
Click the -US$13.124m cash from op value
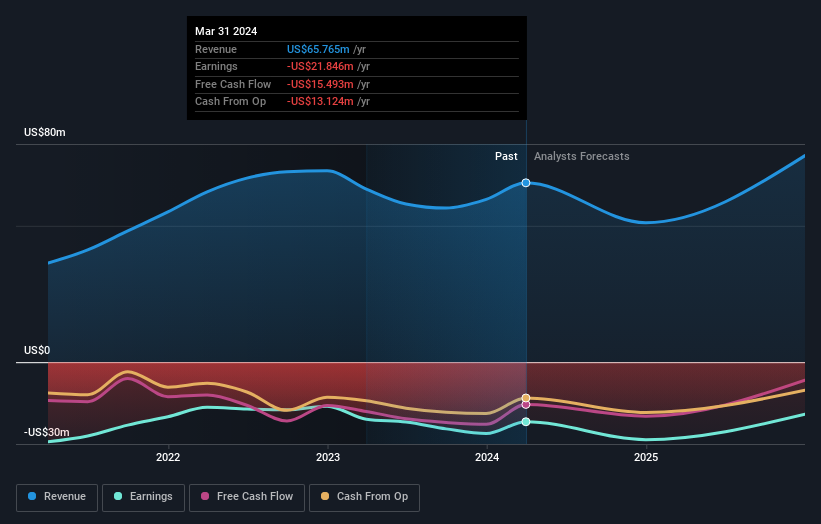click(x=320, y=102)
